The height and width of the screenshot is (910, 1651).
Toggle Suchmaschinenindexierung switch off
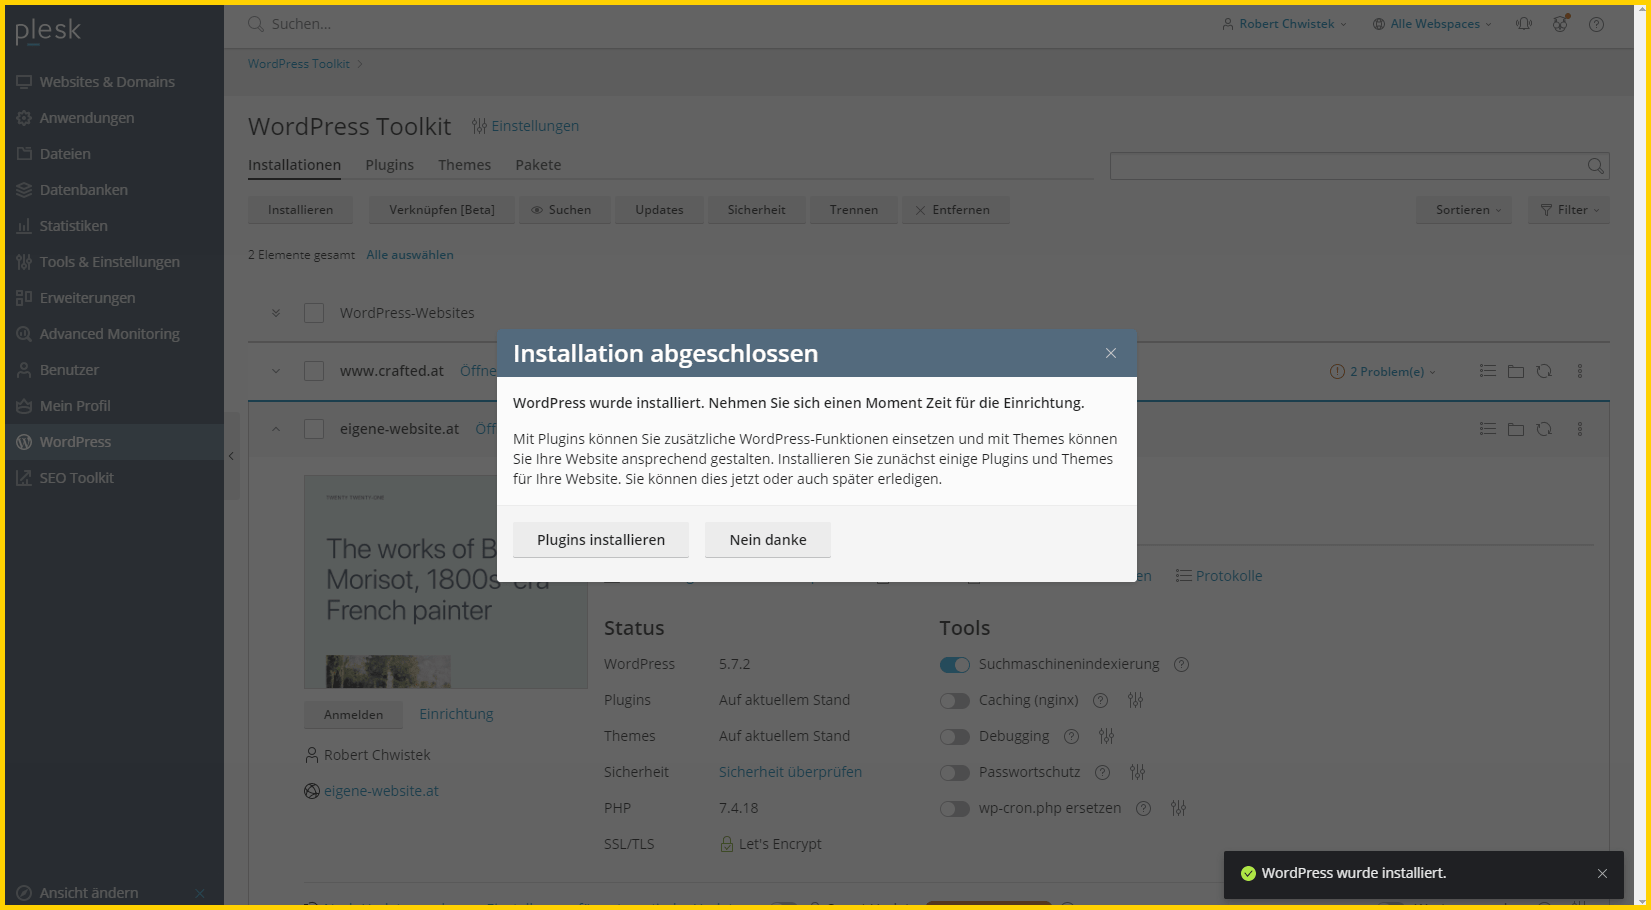[x=955, y=665]
